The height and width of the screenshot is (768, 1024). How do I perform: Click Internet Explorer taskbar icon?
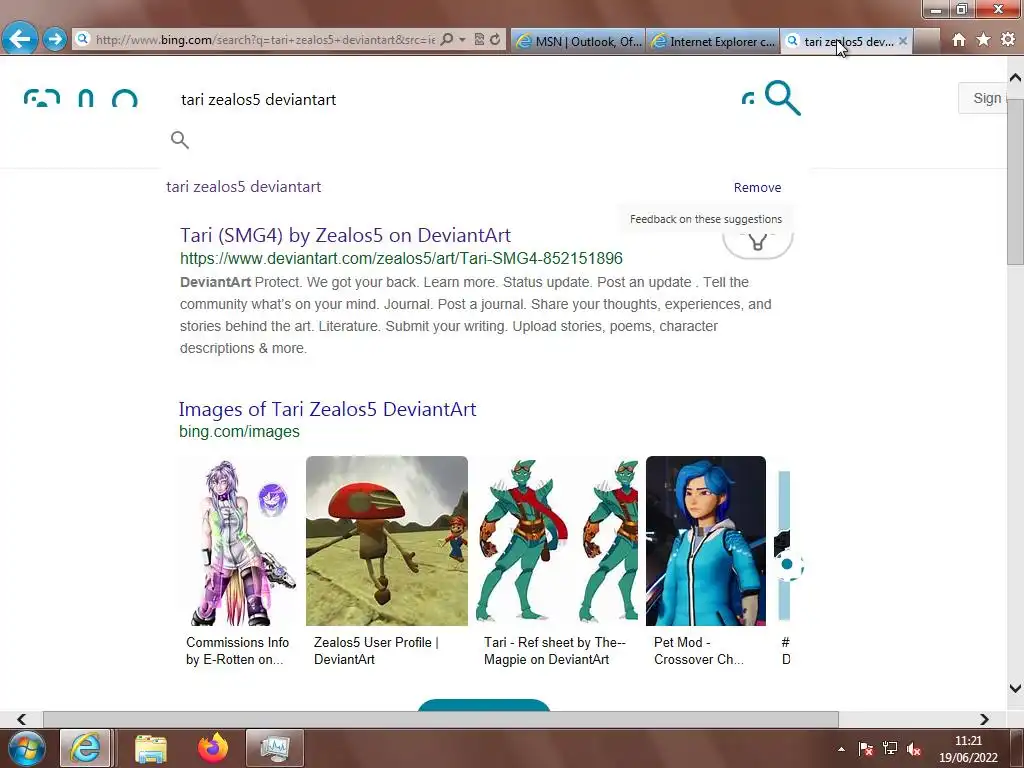(85, 748)
